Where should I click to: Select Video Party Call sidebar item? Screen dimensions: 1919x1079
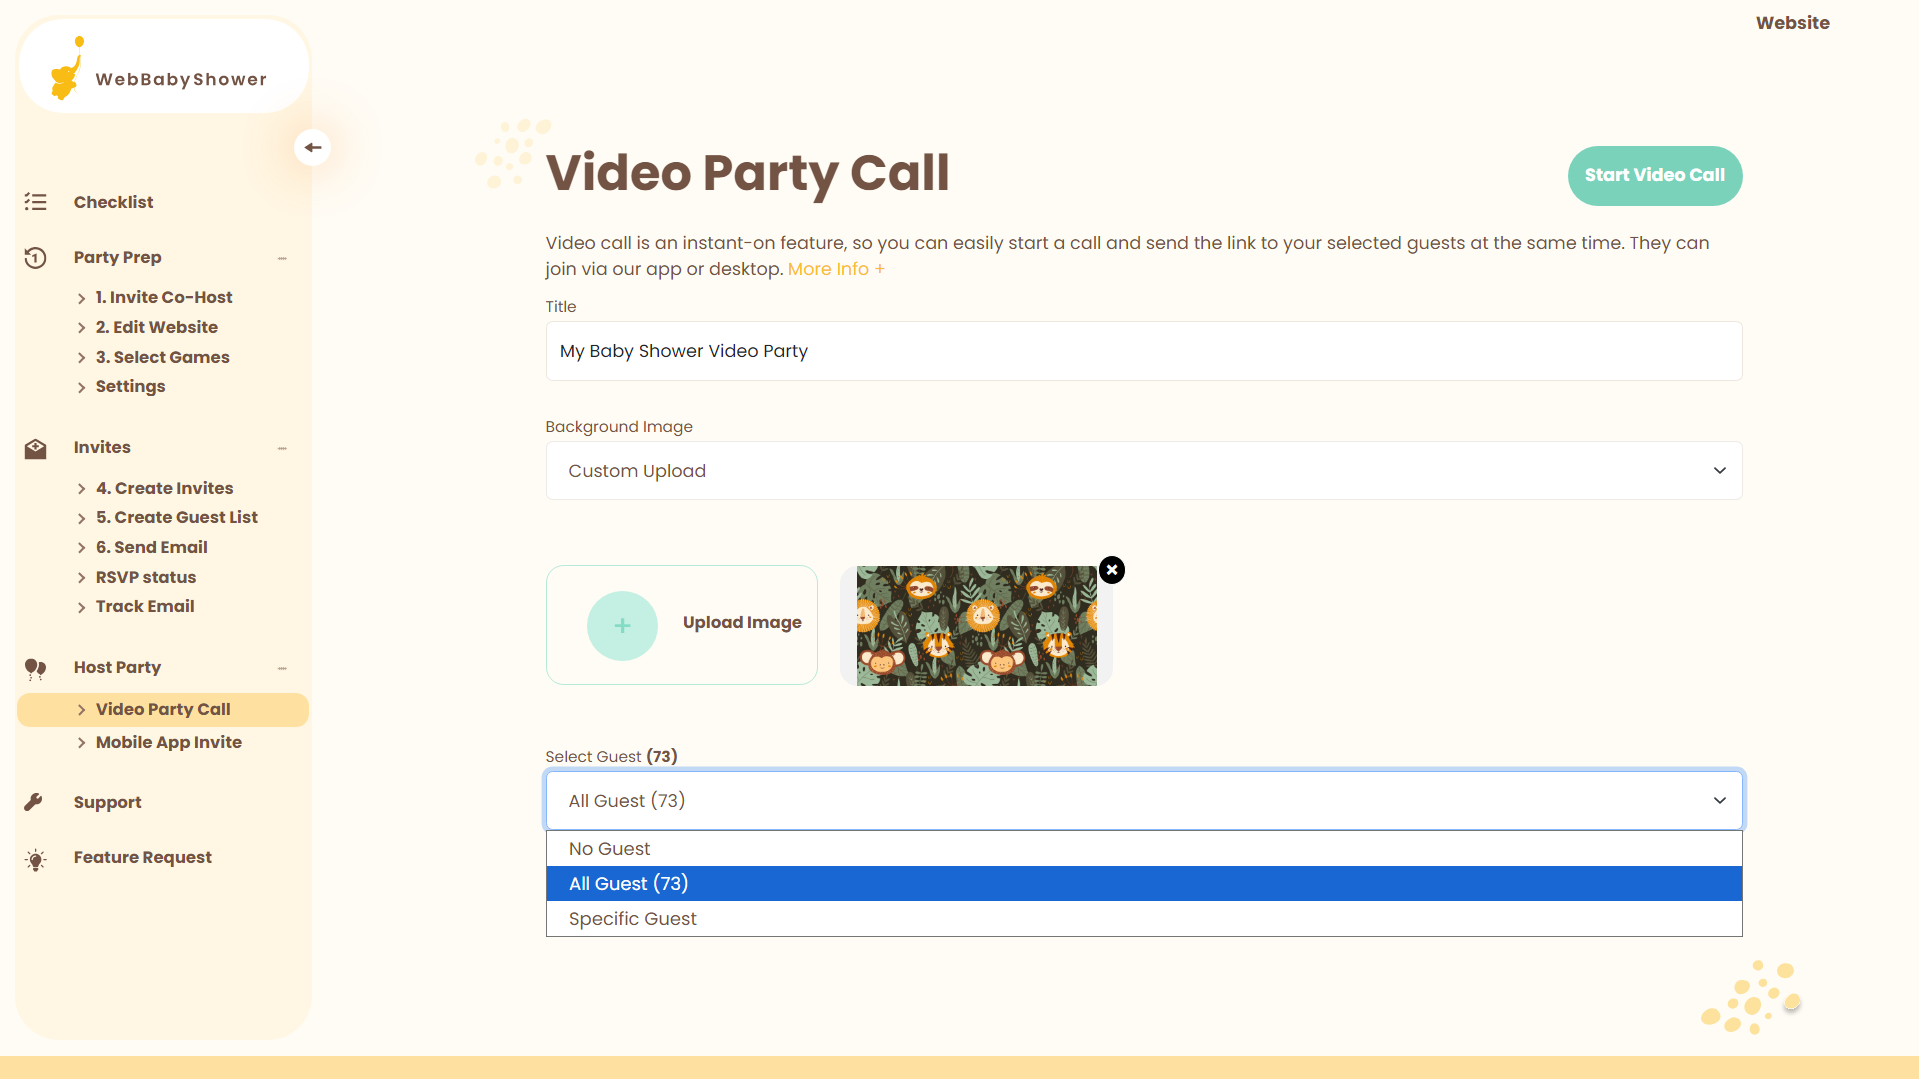pos(163,710)
